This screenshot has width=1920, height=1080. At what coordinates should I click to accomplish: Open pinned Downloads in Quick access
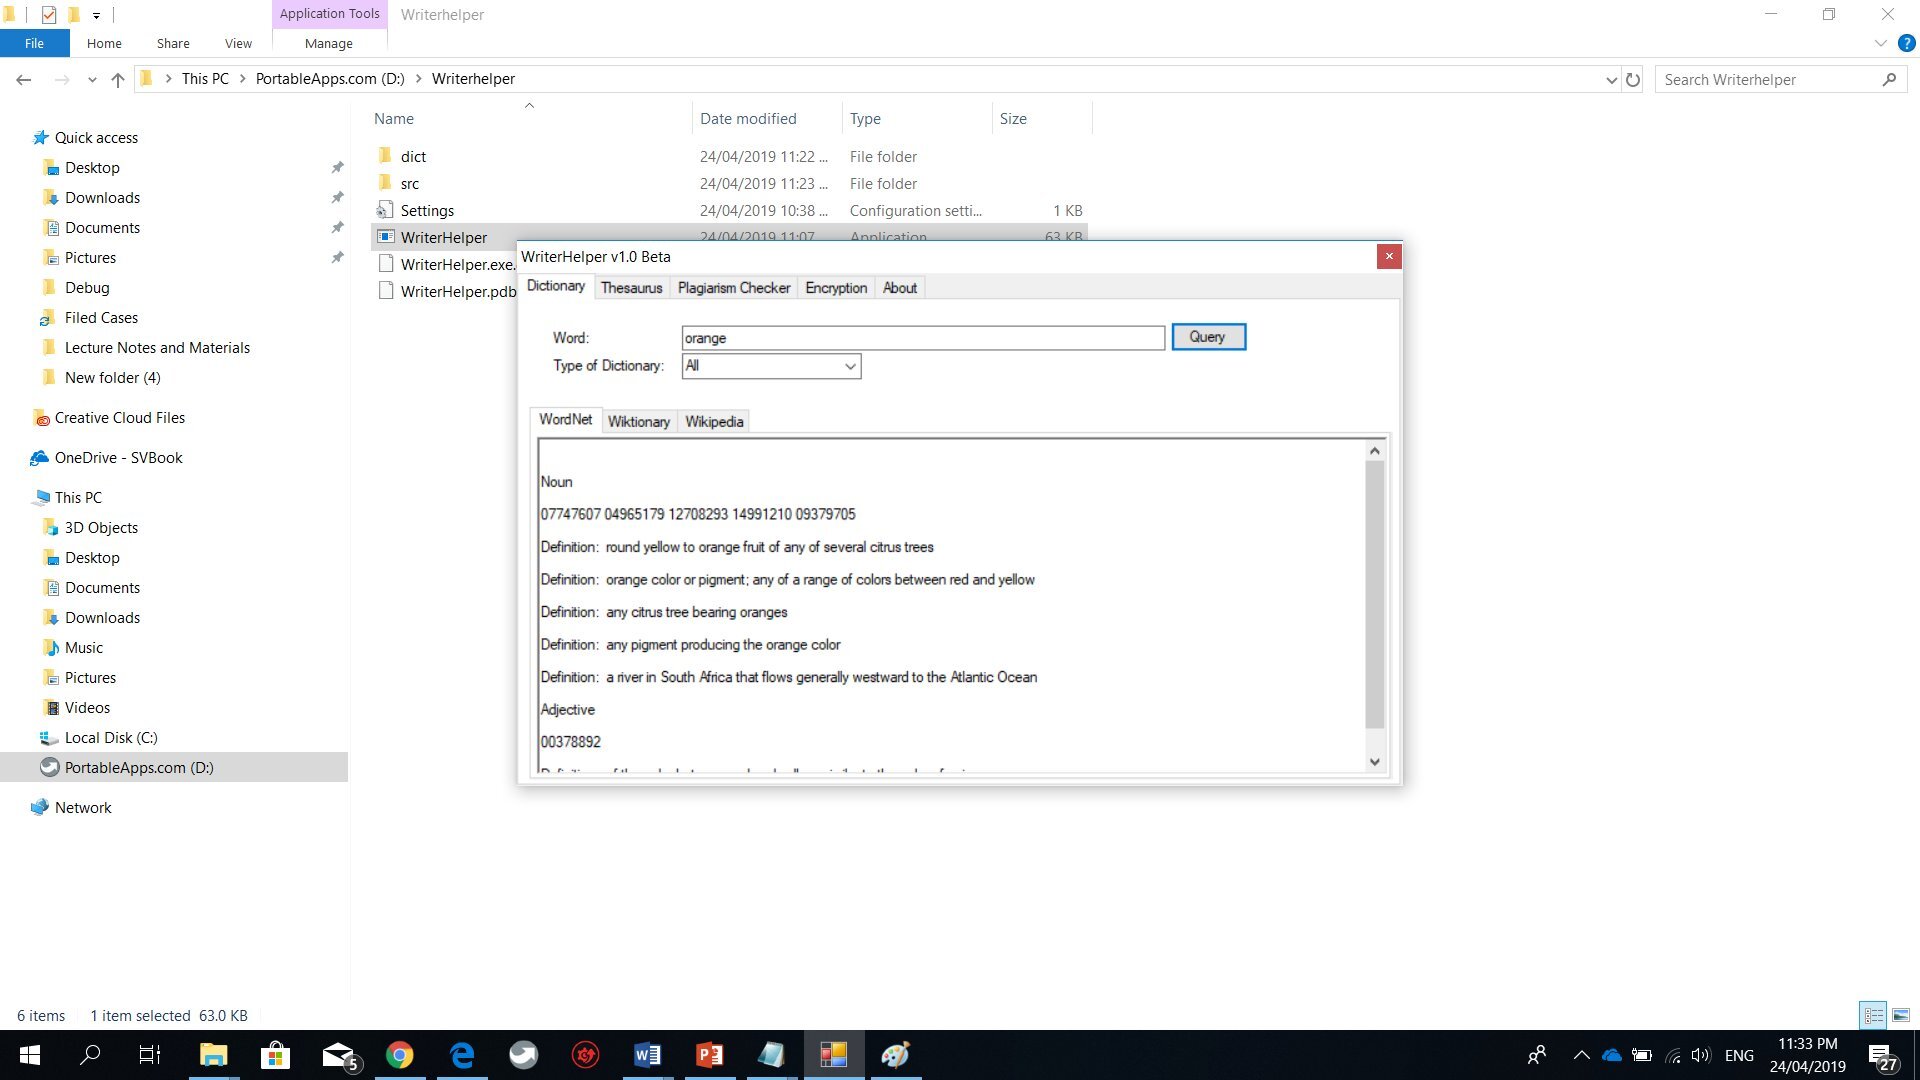point(102,197)
